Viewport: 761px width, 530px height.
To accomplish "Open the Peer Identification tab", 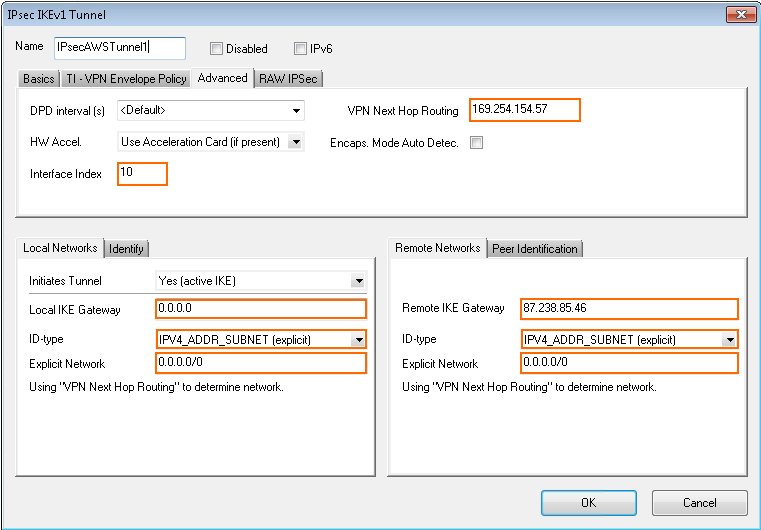I will (x=535, y=249).
